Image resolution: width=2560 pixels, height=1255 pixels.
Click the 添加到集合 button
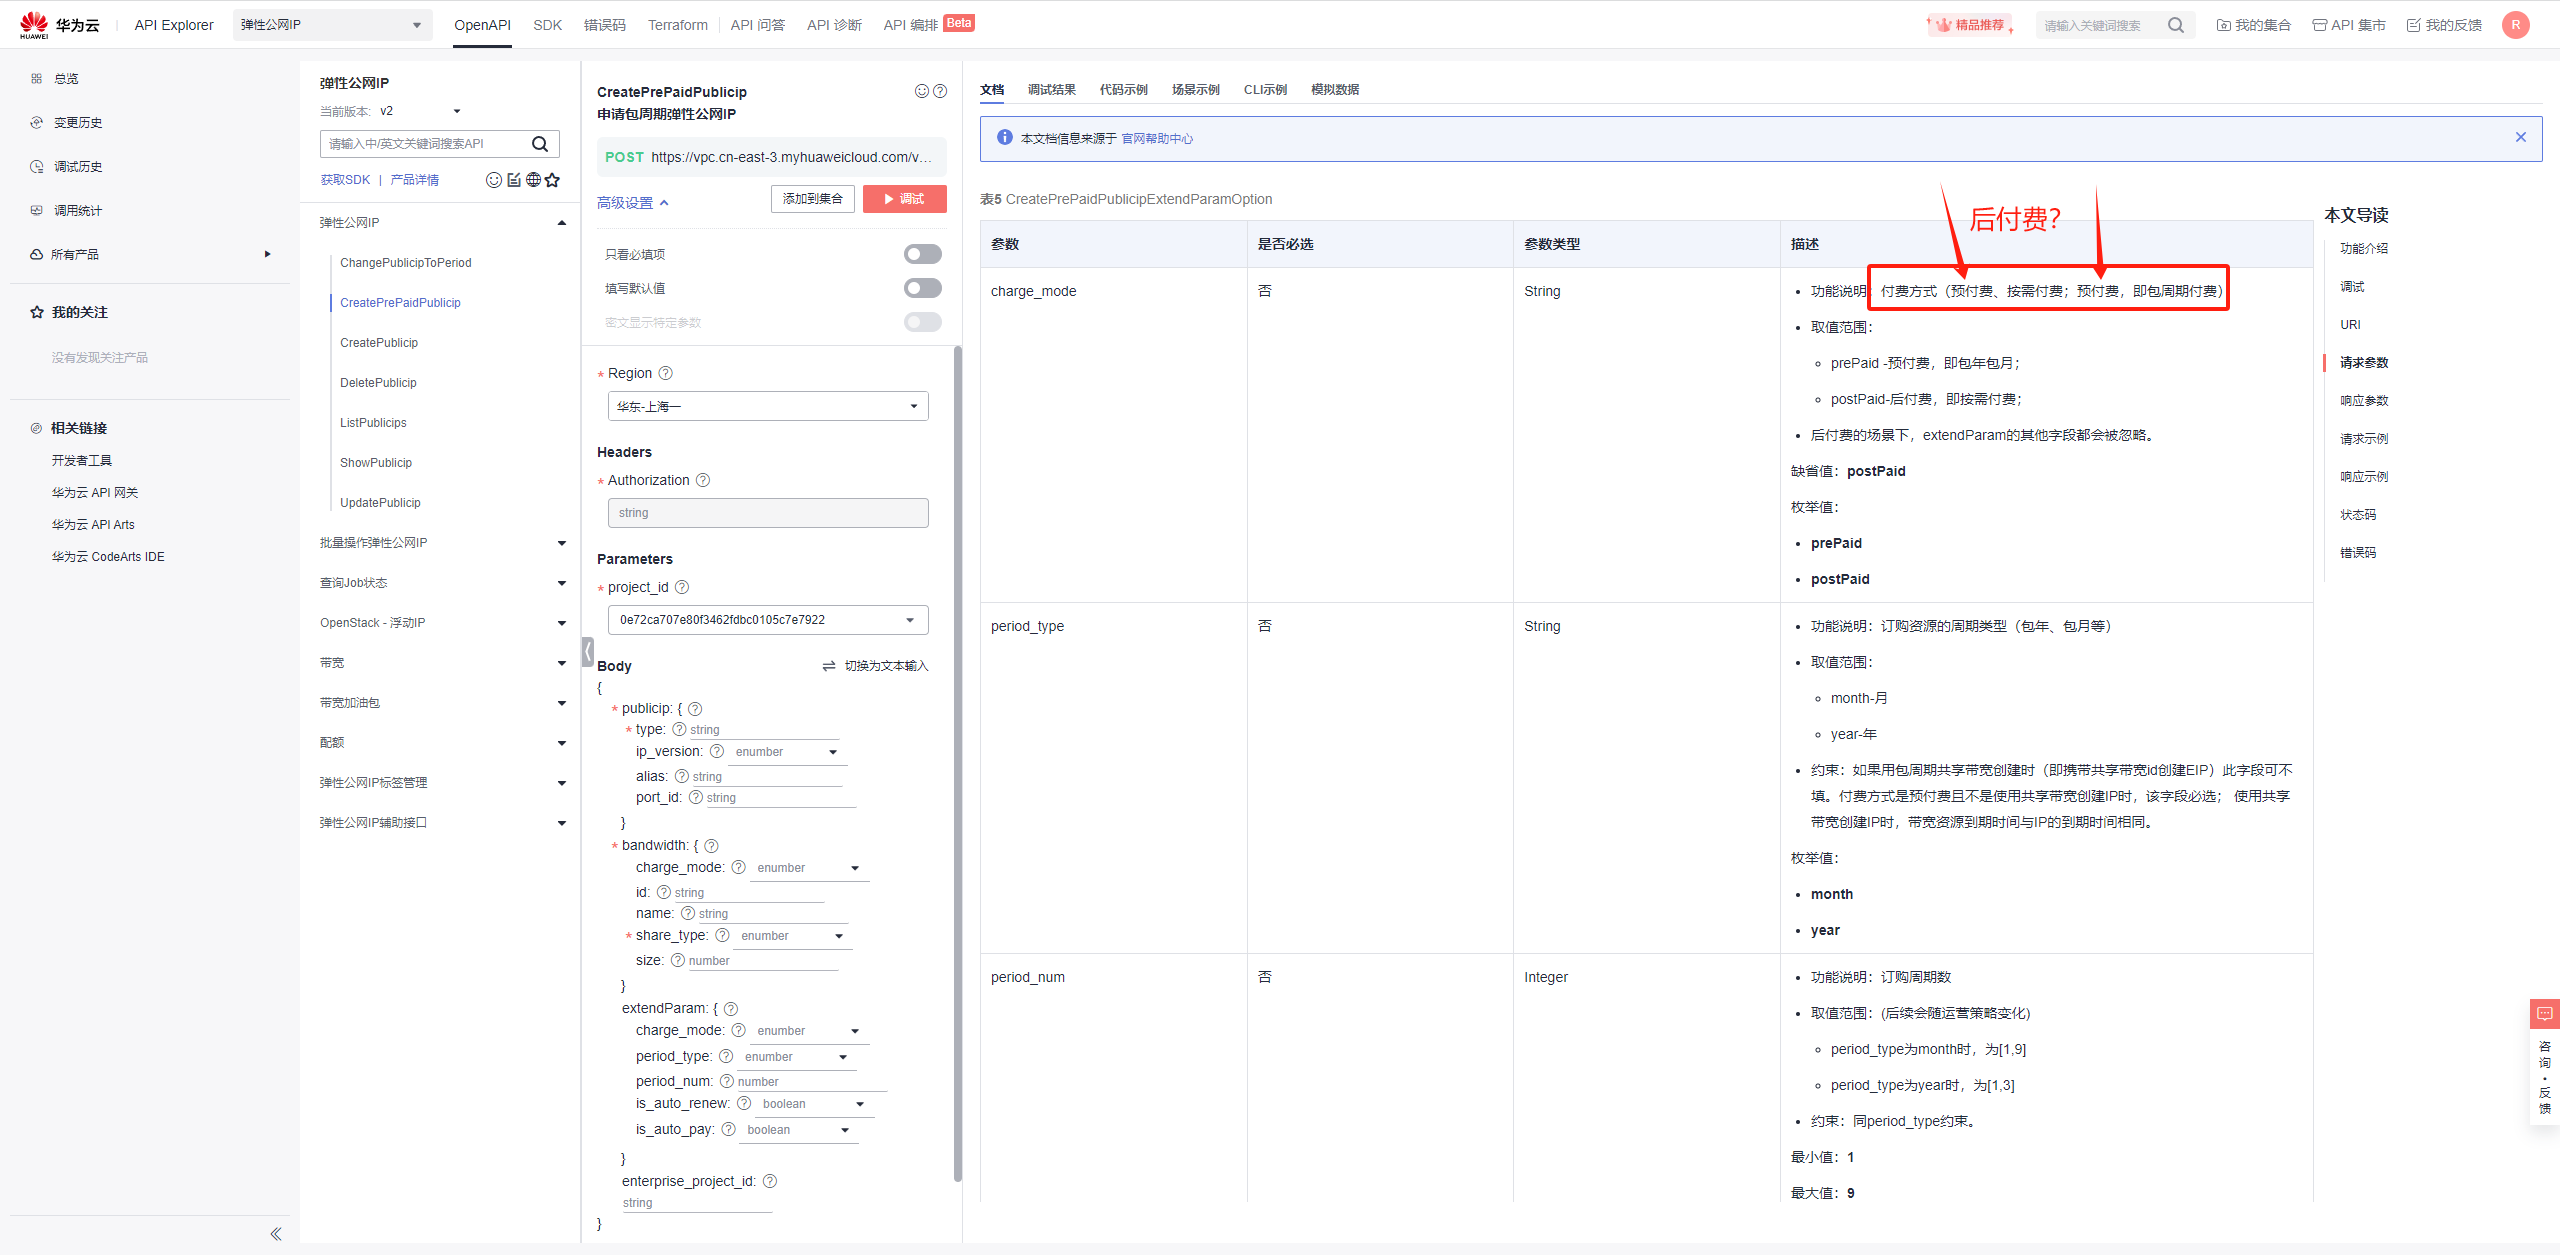coord(812,199)
